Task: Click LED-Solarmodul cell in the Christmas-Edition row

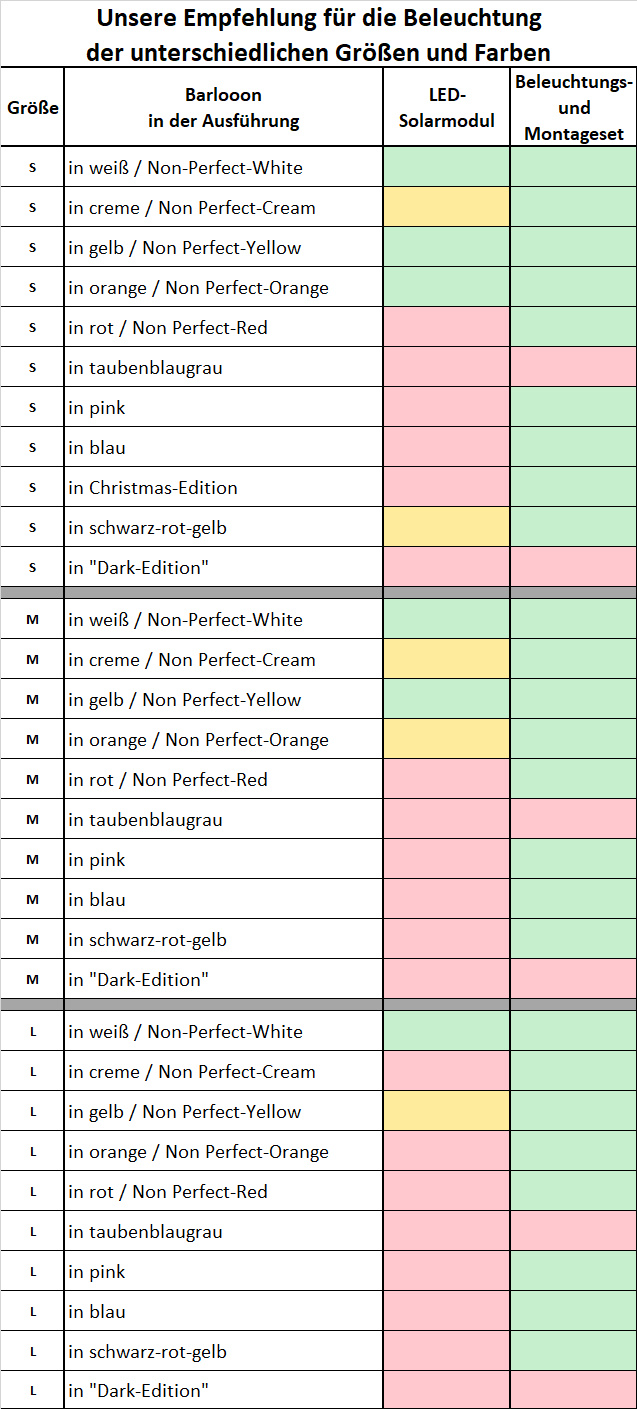Action: [x=447, y=487]
